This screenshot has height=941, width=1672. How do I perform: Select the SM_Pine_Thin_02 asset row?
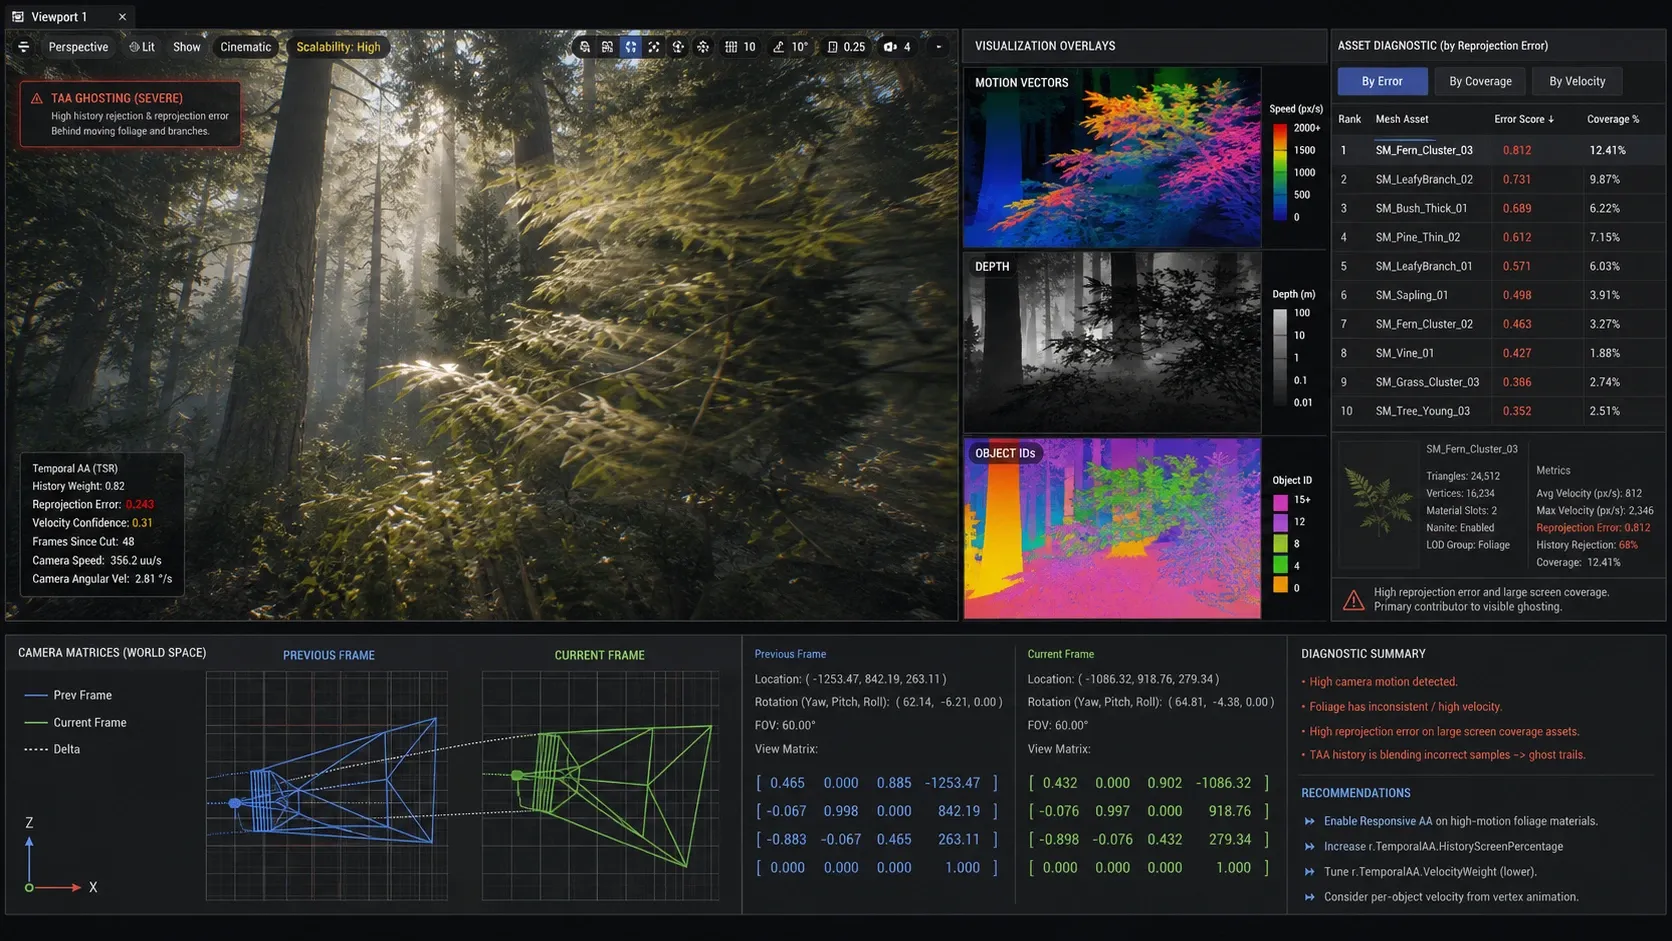coord(1498,238)
